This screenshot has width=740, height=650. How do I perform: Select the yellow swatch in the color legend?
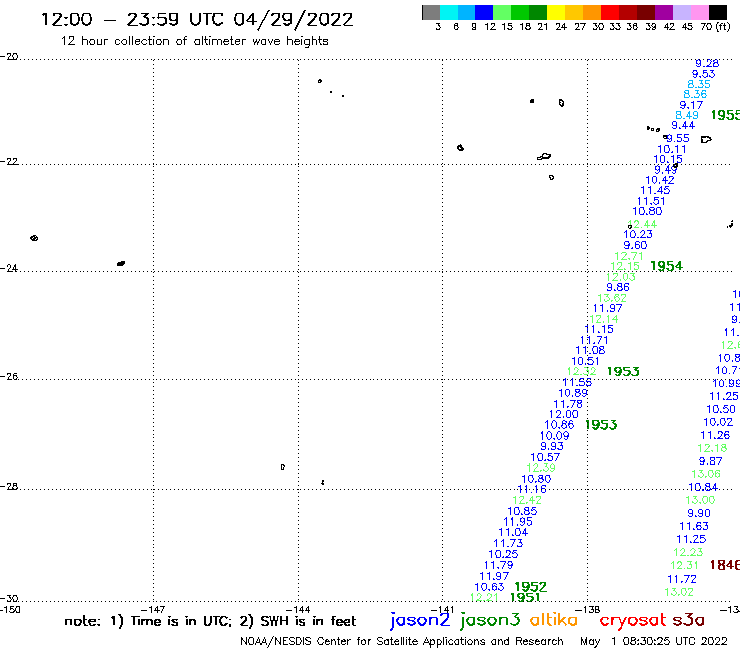[556, 12]
